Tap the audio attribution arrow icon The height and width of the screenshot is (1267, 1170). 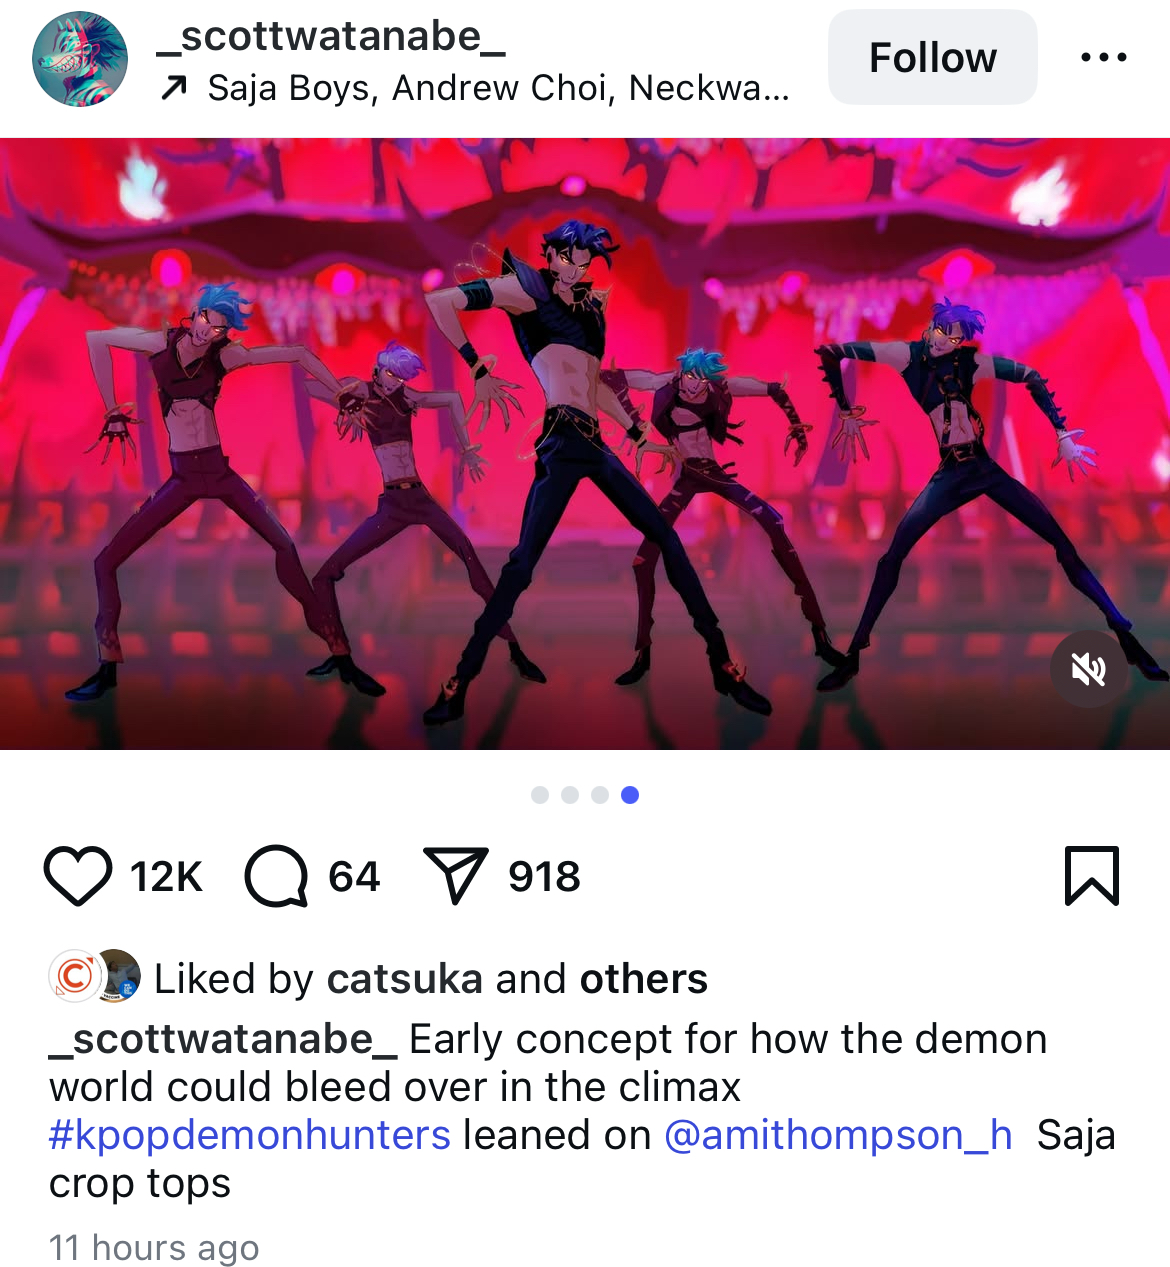pos(174,89)
